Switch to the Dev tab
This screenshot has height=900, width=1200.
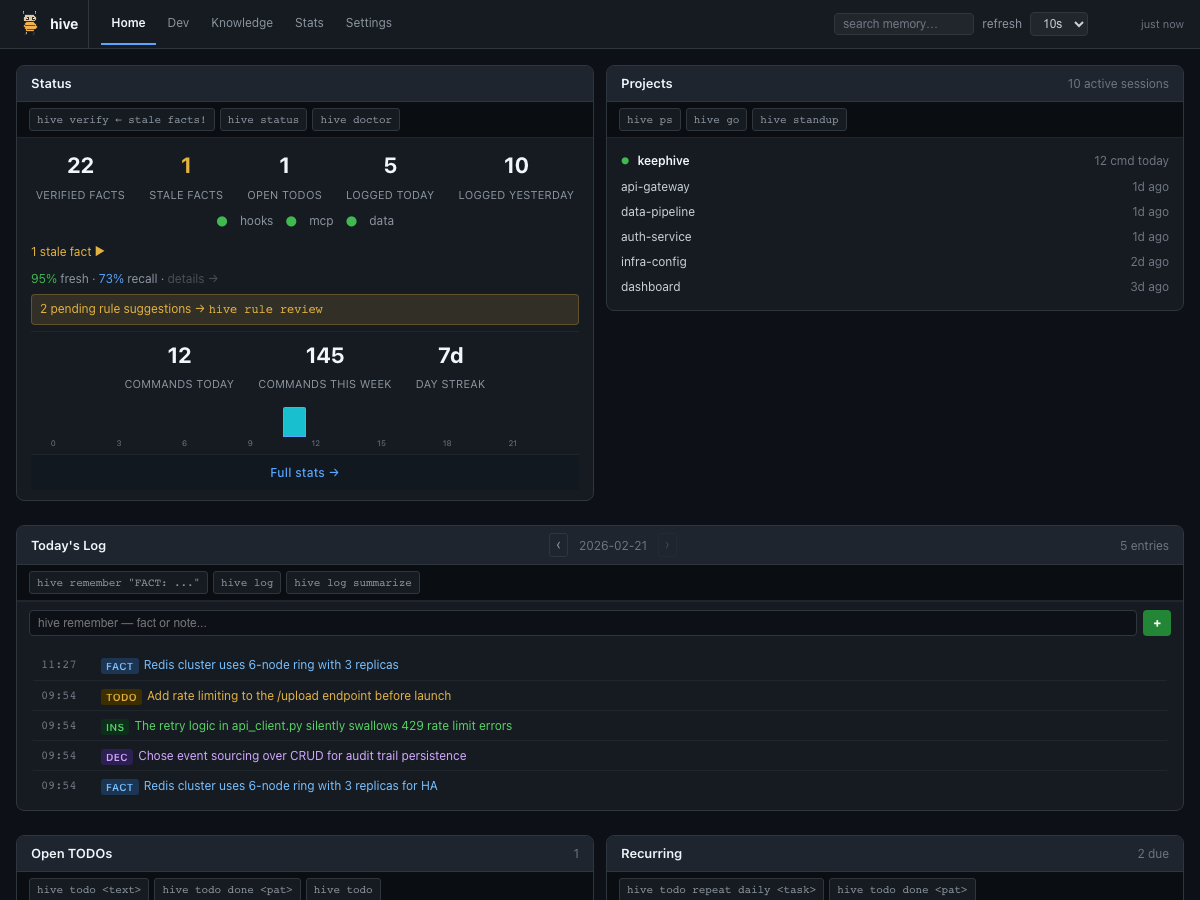178,23
